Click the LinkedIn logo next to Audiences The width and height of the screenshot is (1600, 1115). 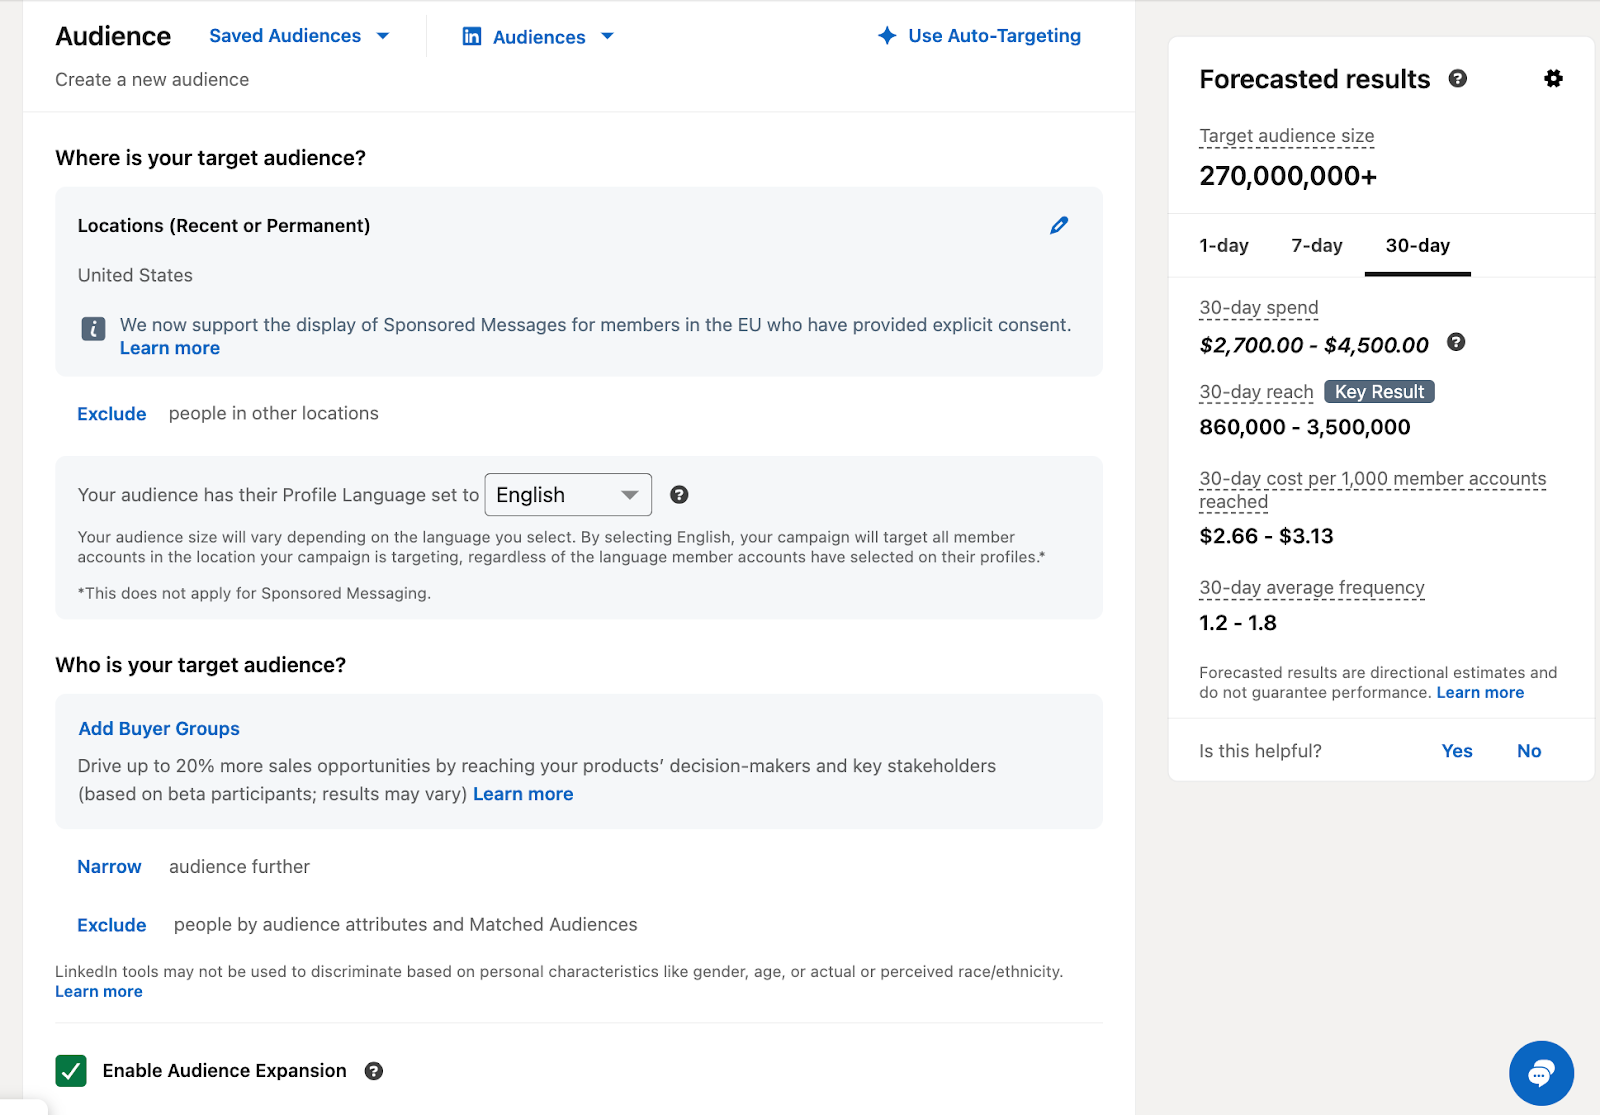[470, 36]
